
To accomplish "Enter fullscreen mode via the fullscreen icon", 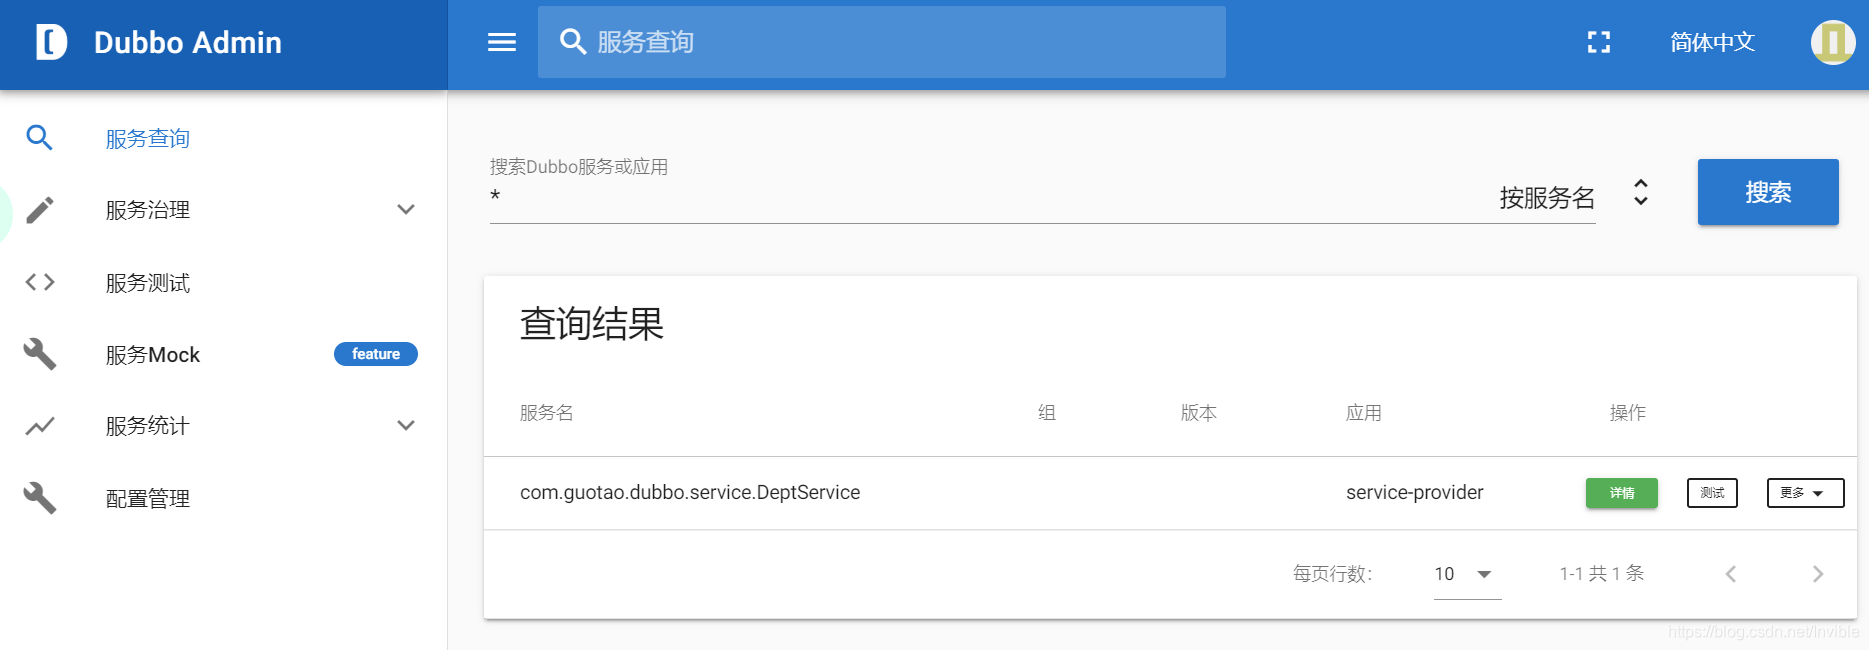I will 1599,42.
